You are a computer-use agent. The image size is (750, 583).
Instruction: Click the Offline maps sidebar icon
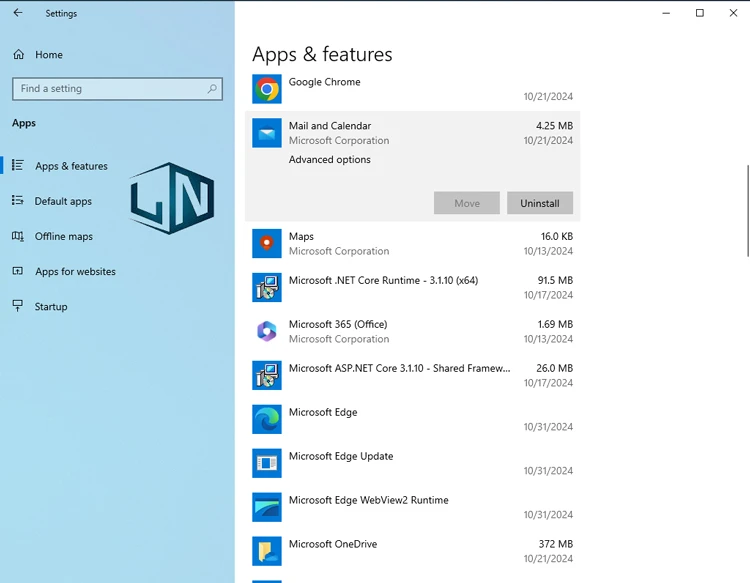[18, 236]
